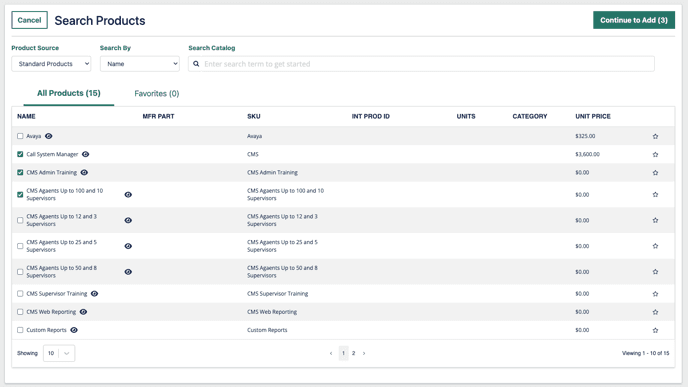Image resolution: width=688 pixels, height=387 pixels.
Task: Click UNITS column header
Action: point(466,116)
